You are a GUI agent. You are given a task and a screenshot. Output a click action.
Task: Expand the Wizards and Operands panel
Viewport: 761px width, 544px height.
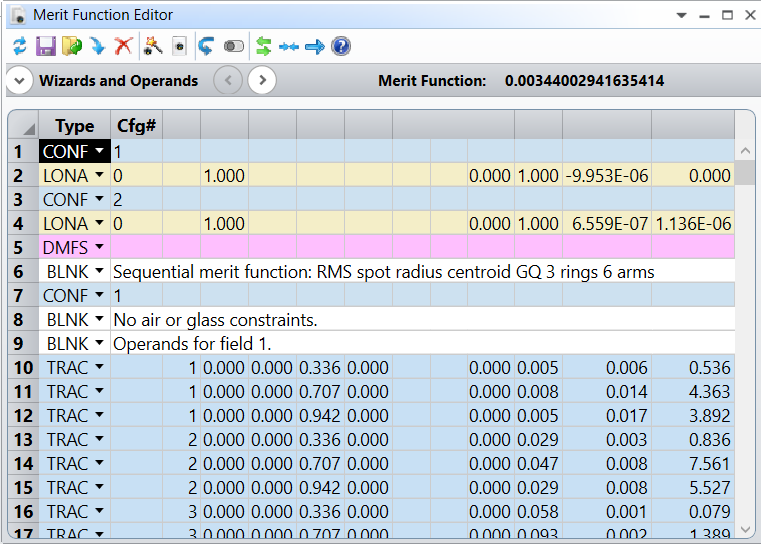19,81
